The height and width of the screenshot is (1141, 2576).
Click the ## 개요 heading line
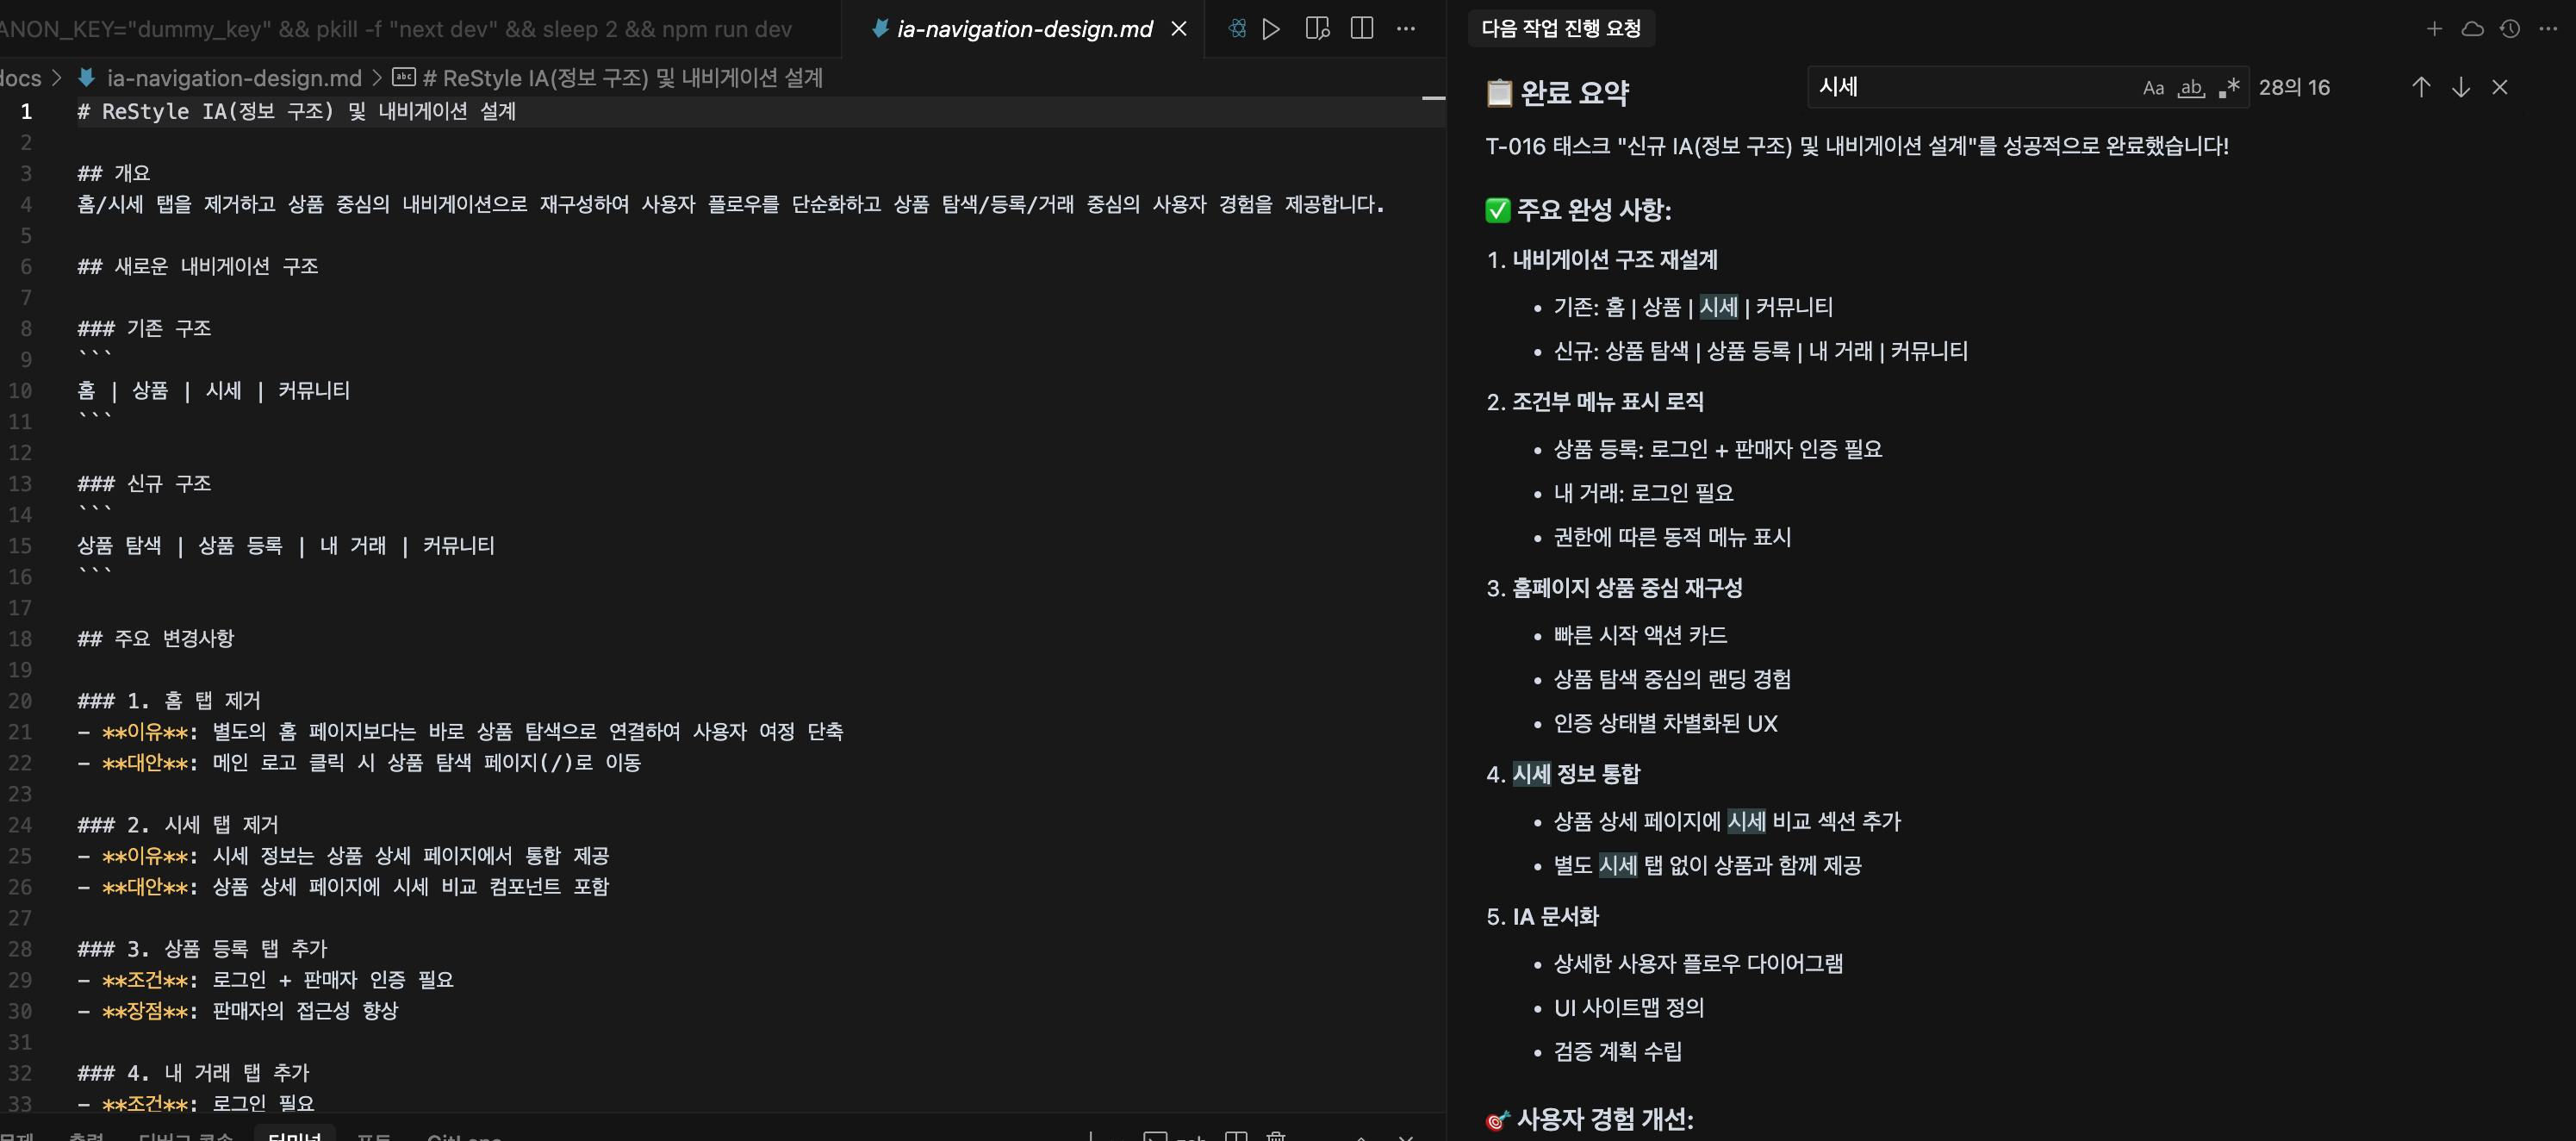pyautogui.click(x=113, y=173)
